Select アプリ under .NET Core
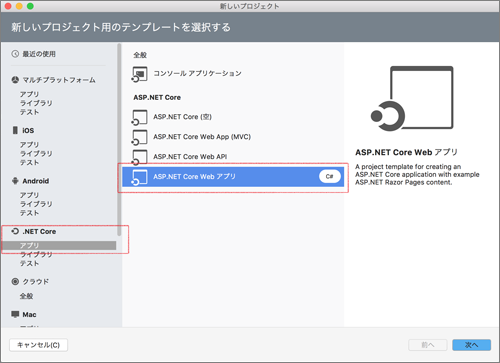500x363 pixels. 59,246
